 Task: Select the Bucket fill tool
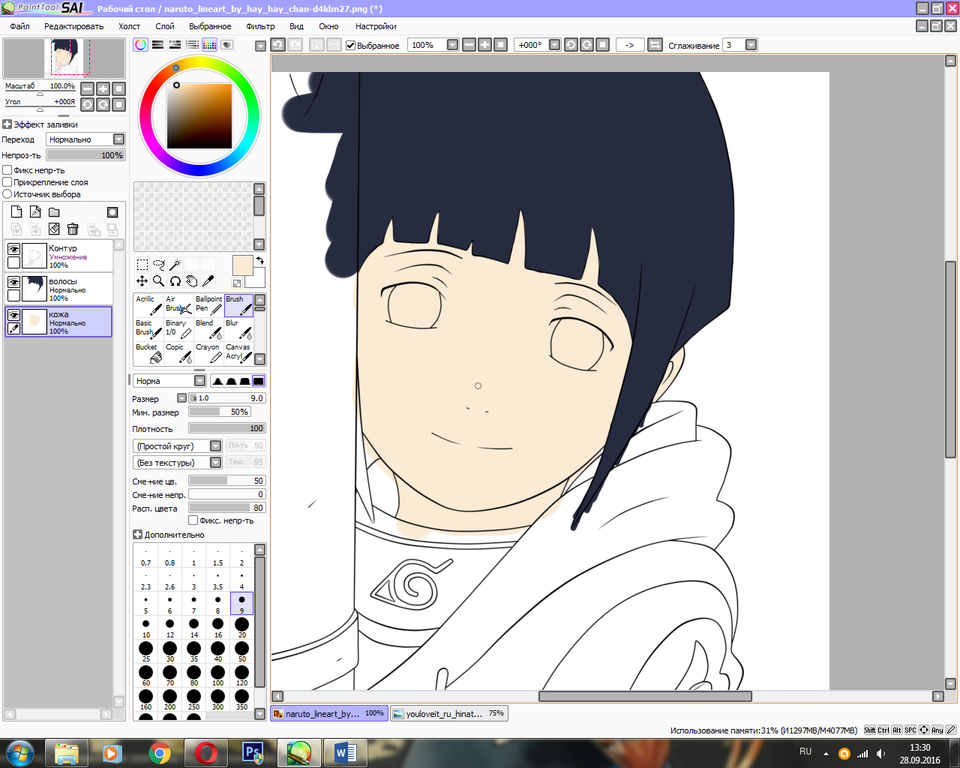(x=148, y=352)
